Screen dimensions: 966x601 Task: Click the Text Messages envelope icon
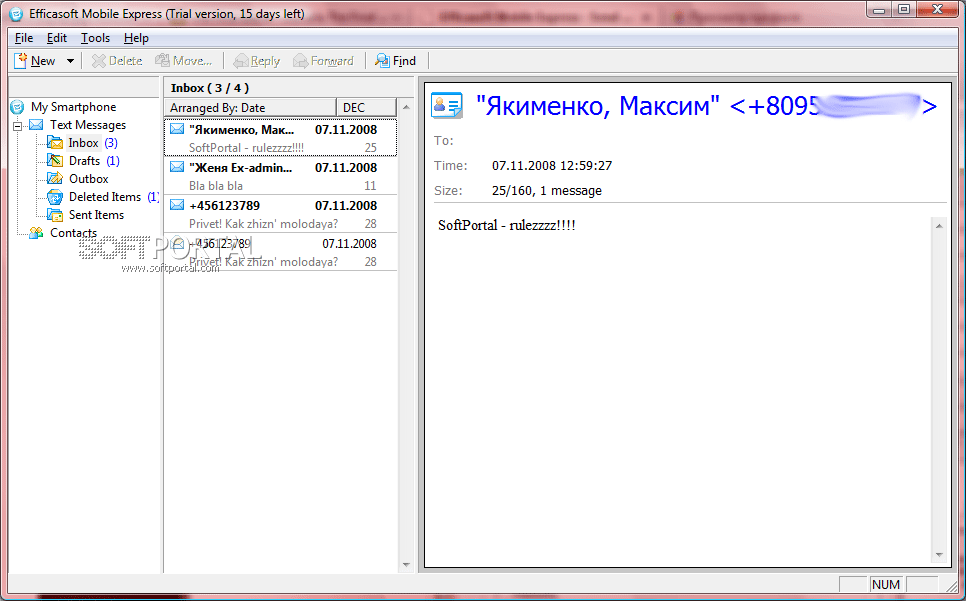(x=36, y=125)
